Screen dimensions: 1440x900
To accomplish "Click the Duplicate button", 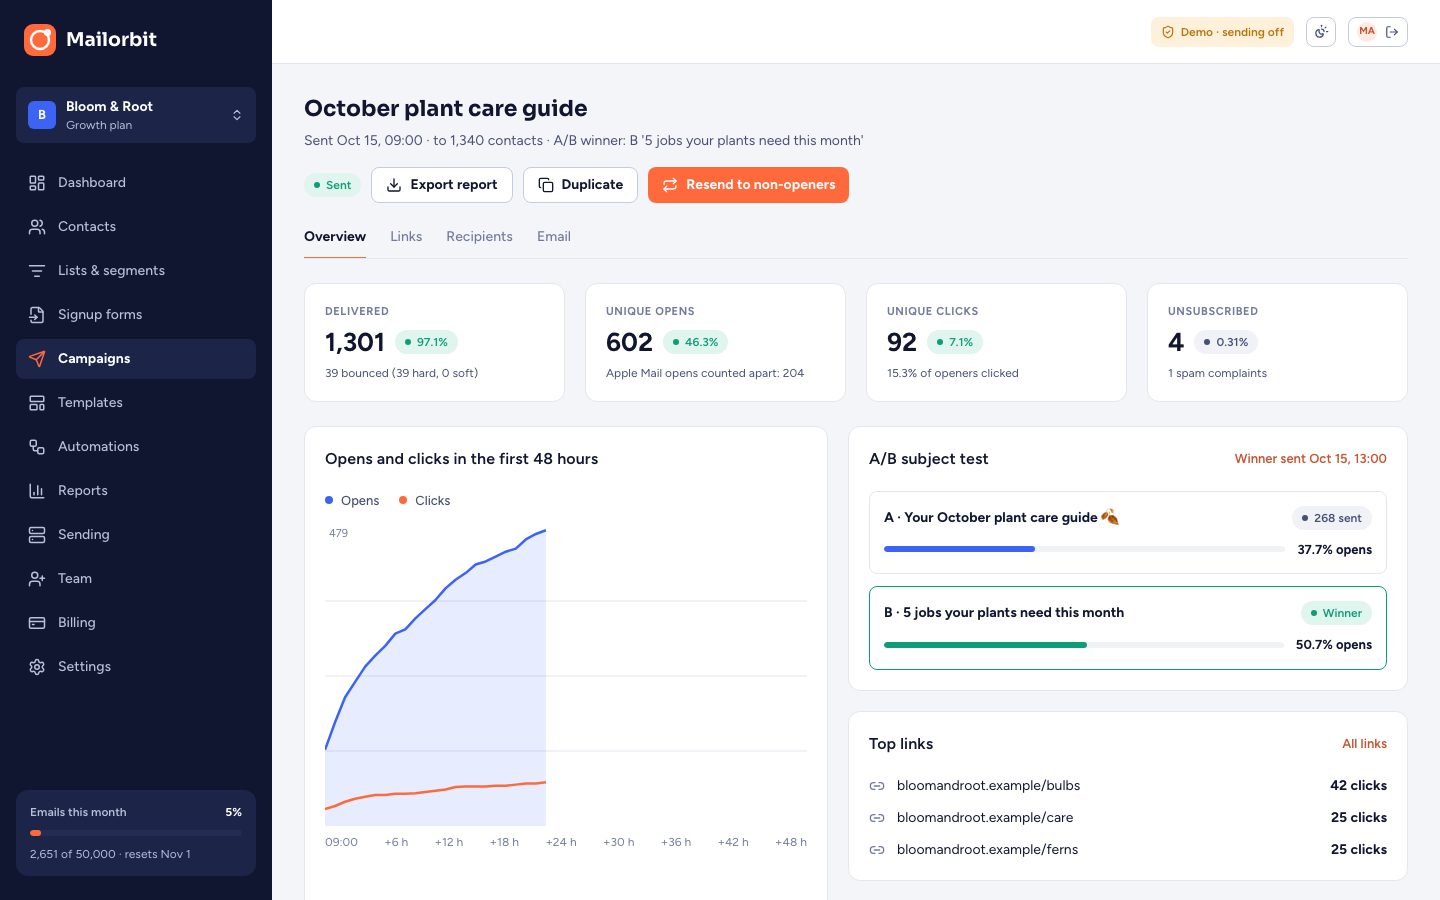I will [580, 185].
